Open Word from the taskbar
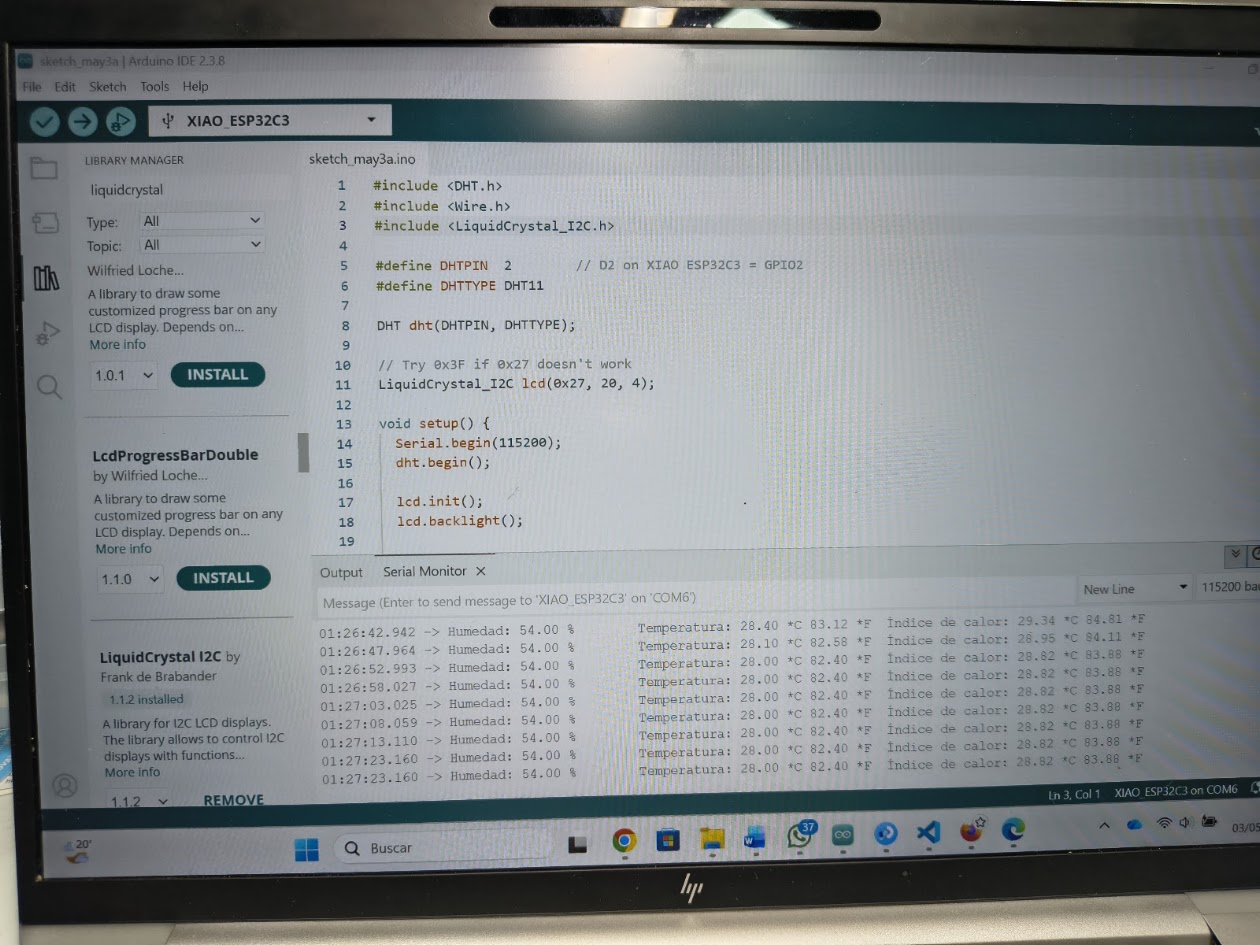The height and width of the screenshot is (945, 1260). (753, 837)
